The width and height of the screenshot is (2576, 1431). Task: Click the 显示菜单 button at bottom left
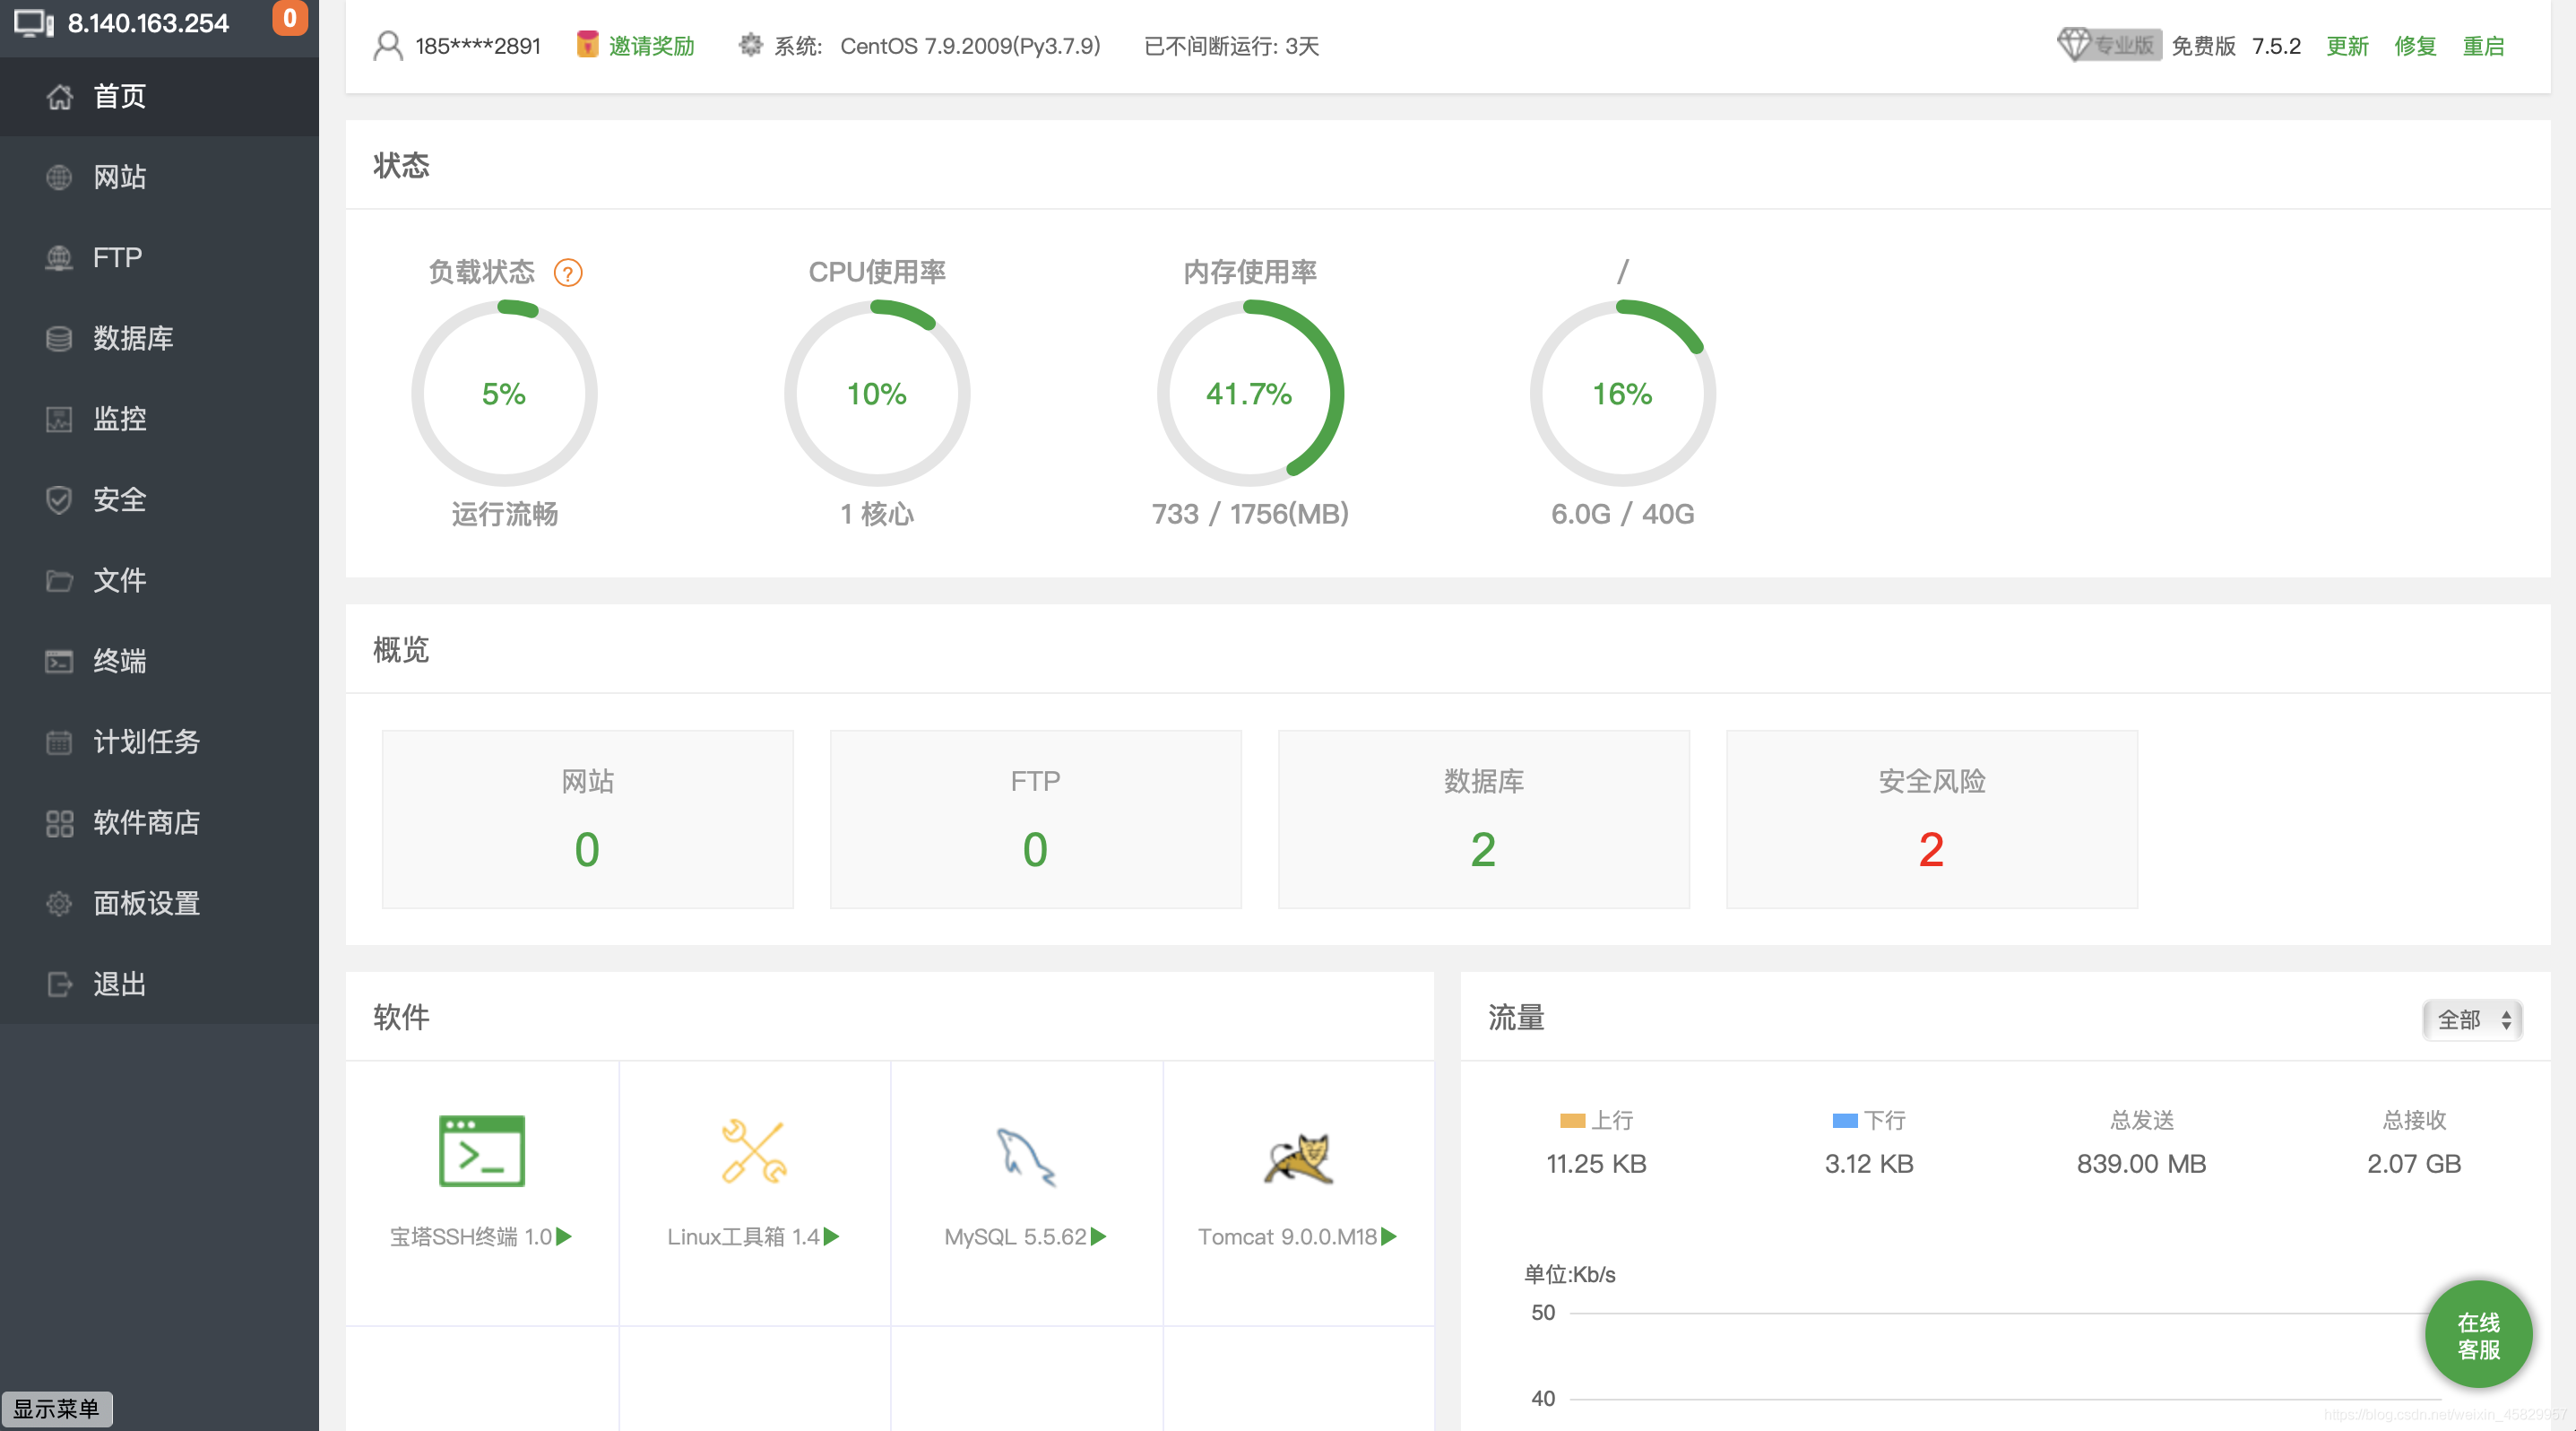coord(56,1408)
